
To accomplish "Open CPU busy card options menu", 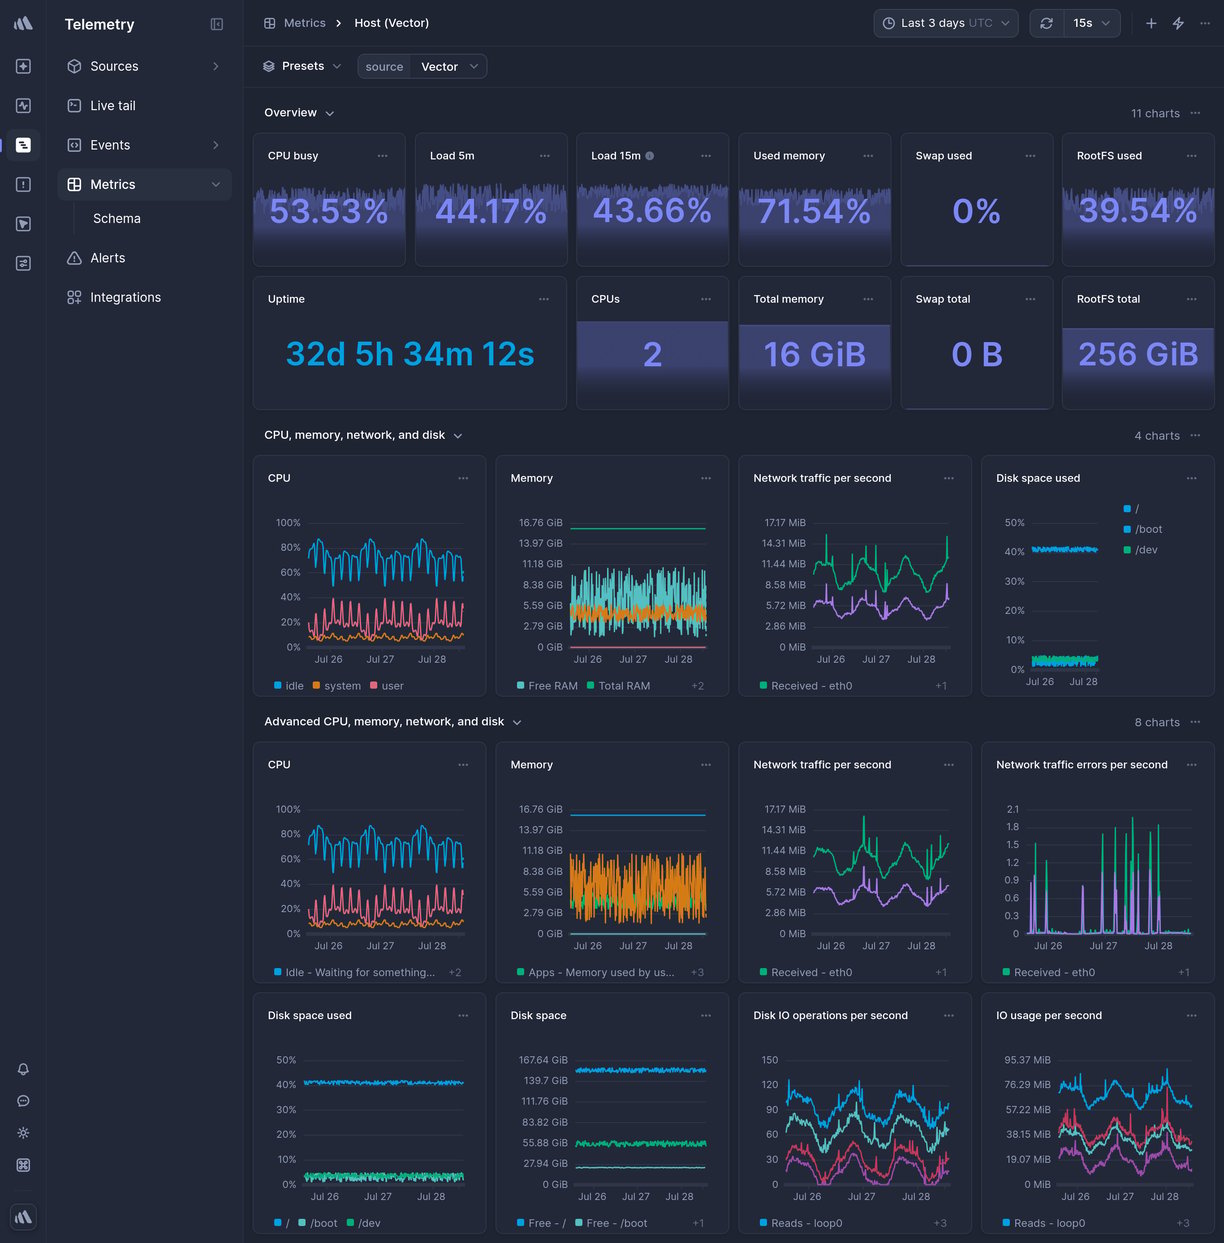I will [x=383, y=156].
